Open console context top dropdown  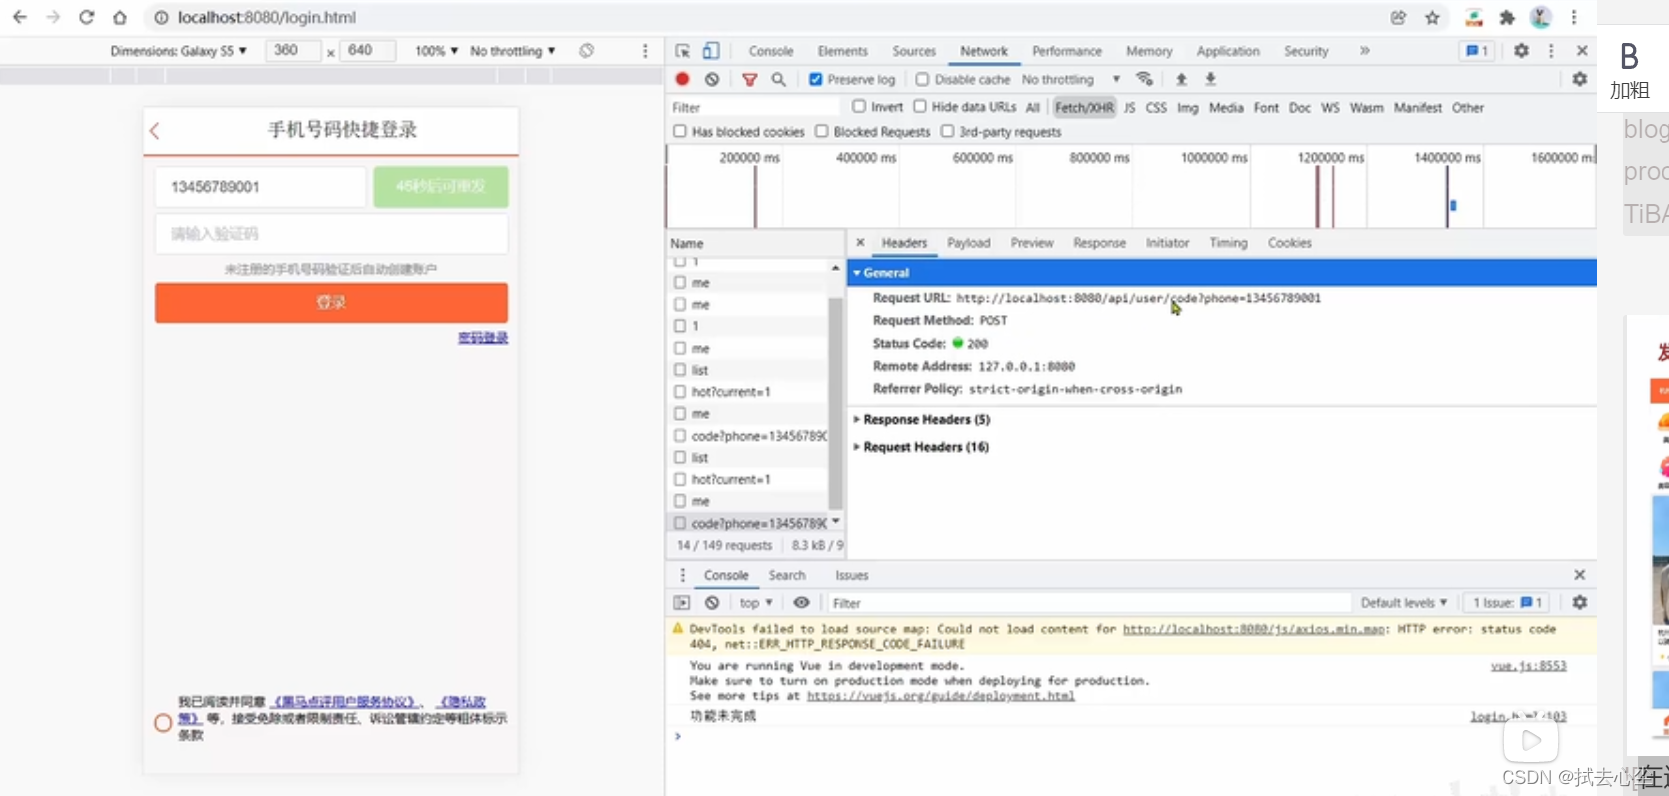(x=756, y=603)
